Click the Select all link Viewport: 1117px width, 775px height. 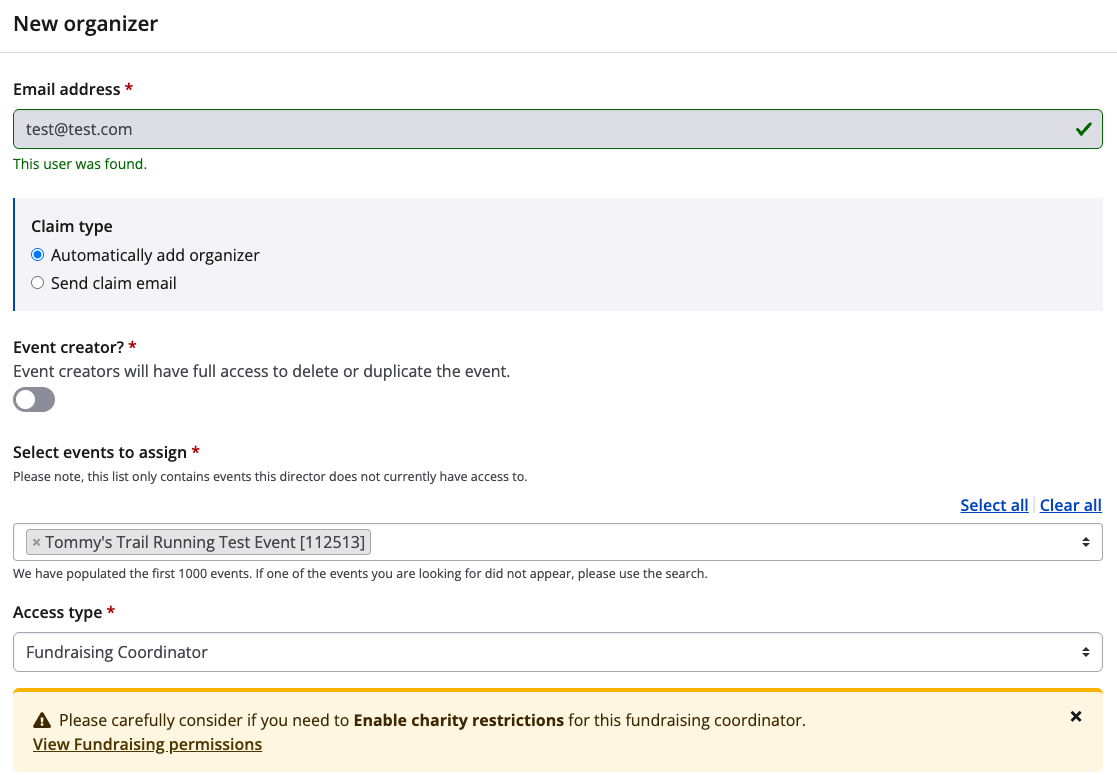[x=993, y=505]
